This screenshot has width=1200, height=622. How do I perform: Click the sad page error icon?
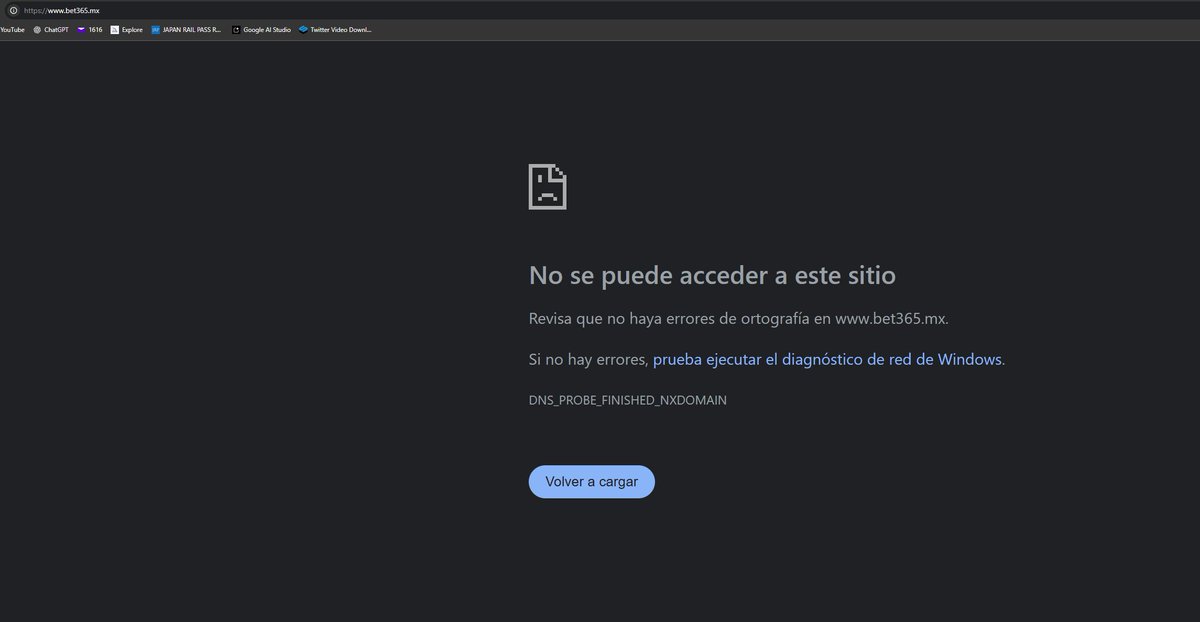coord(547,186)
